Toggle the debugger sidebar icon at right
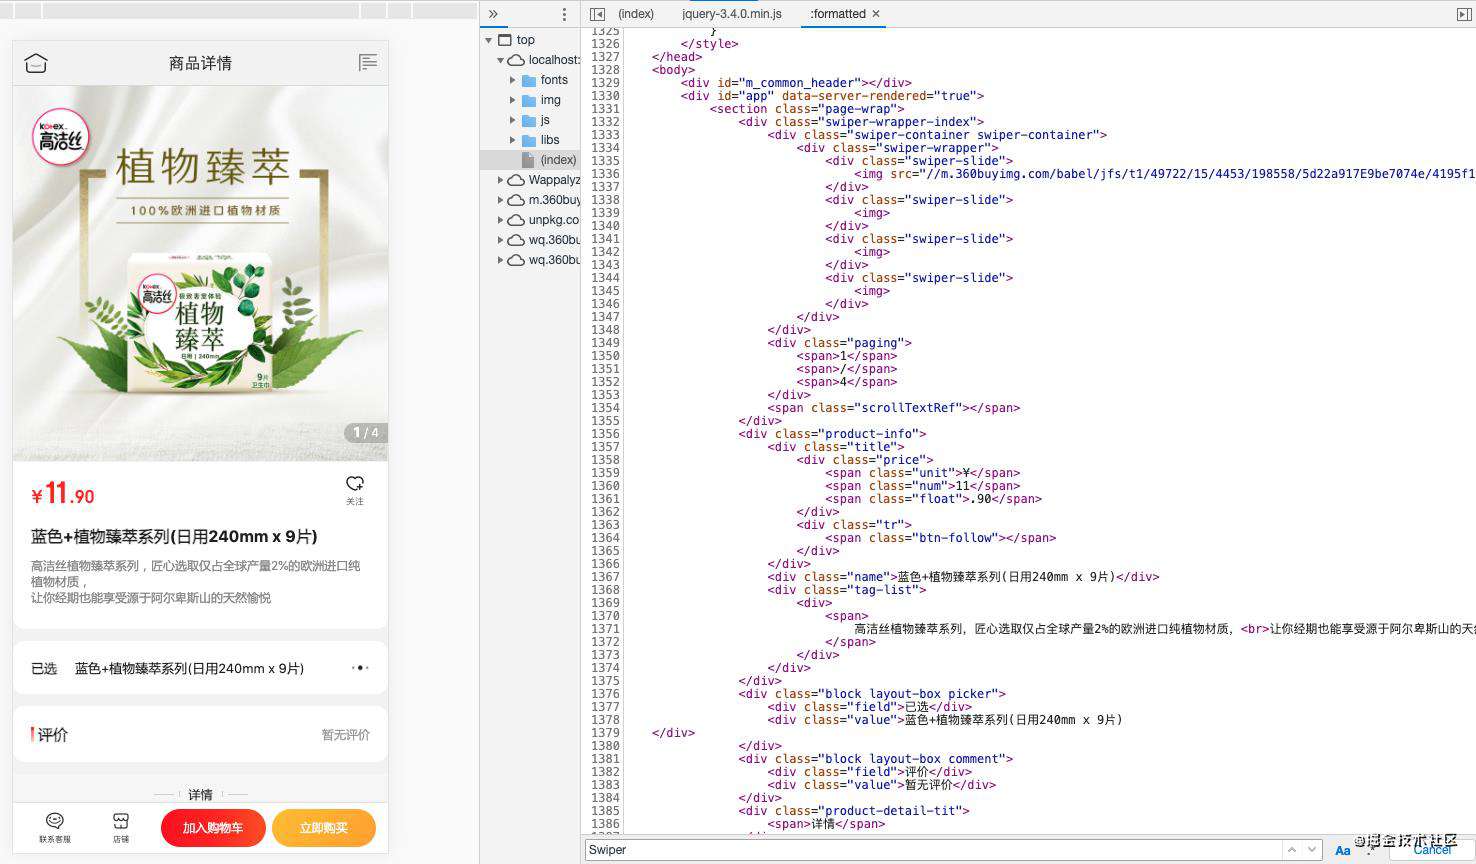The height and width of the screenshot is (864, 1476). pos(1464,14)
